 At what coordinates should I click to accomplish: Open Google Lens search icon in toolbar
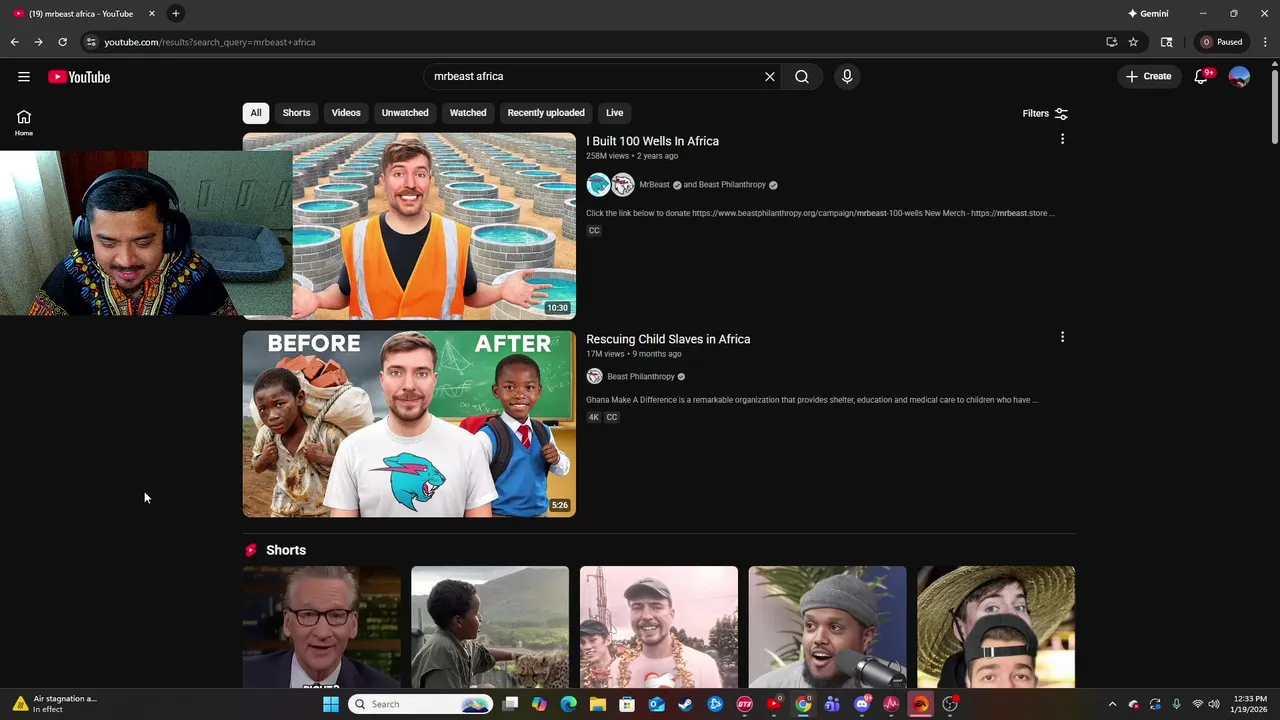click(1166, 42)
